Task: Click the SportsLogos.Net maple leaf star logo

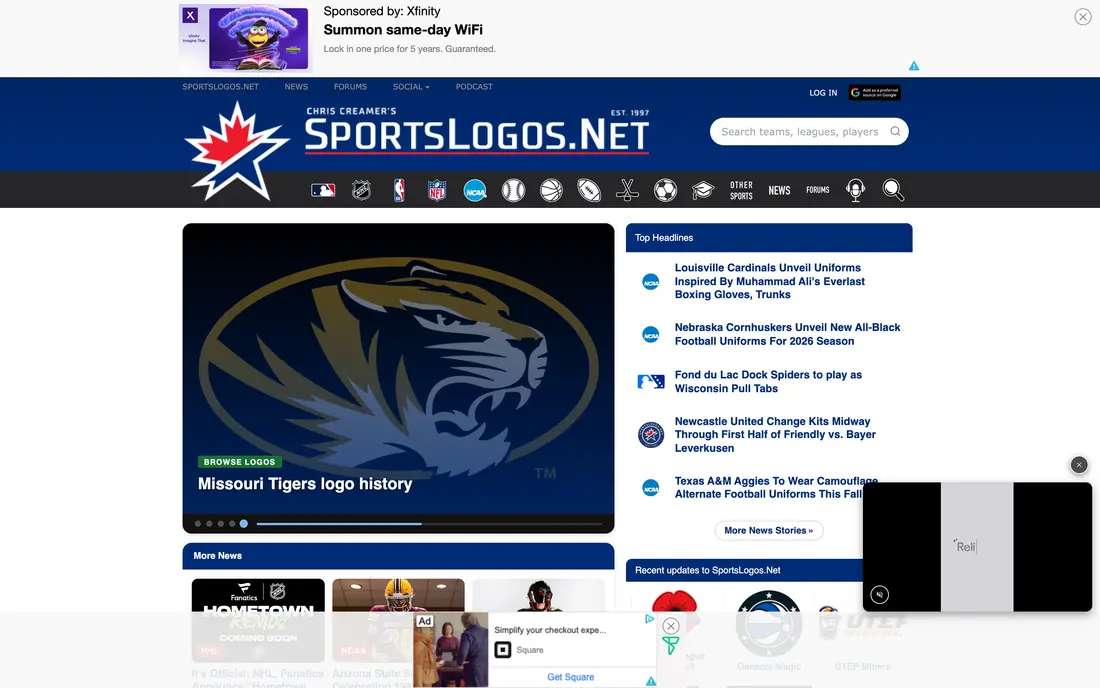Action: [236, 151]
